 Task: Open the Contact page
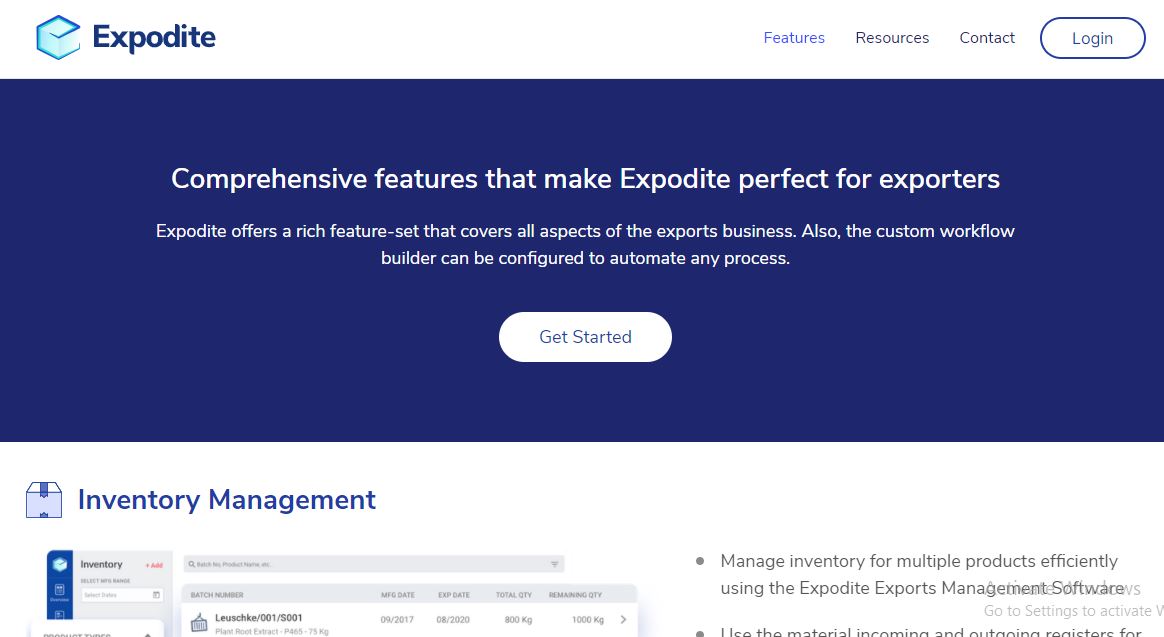pos(987,38)
